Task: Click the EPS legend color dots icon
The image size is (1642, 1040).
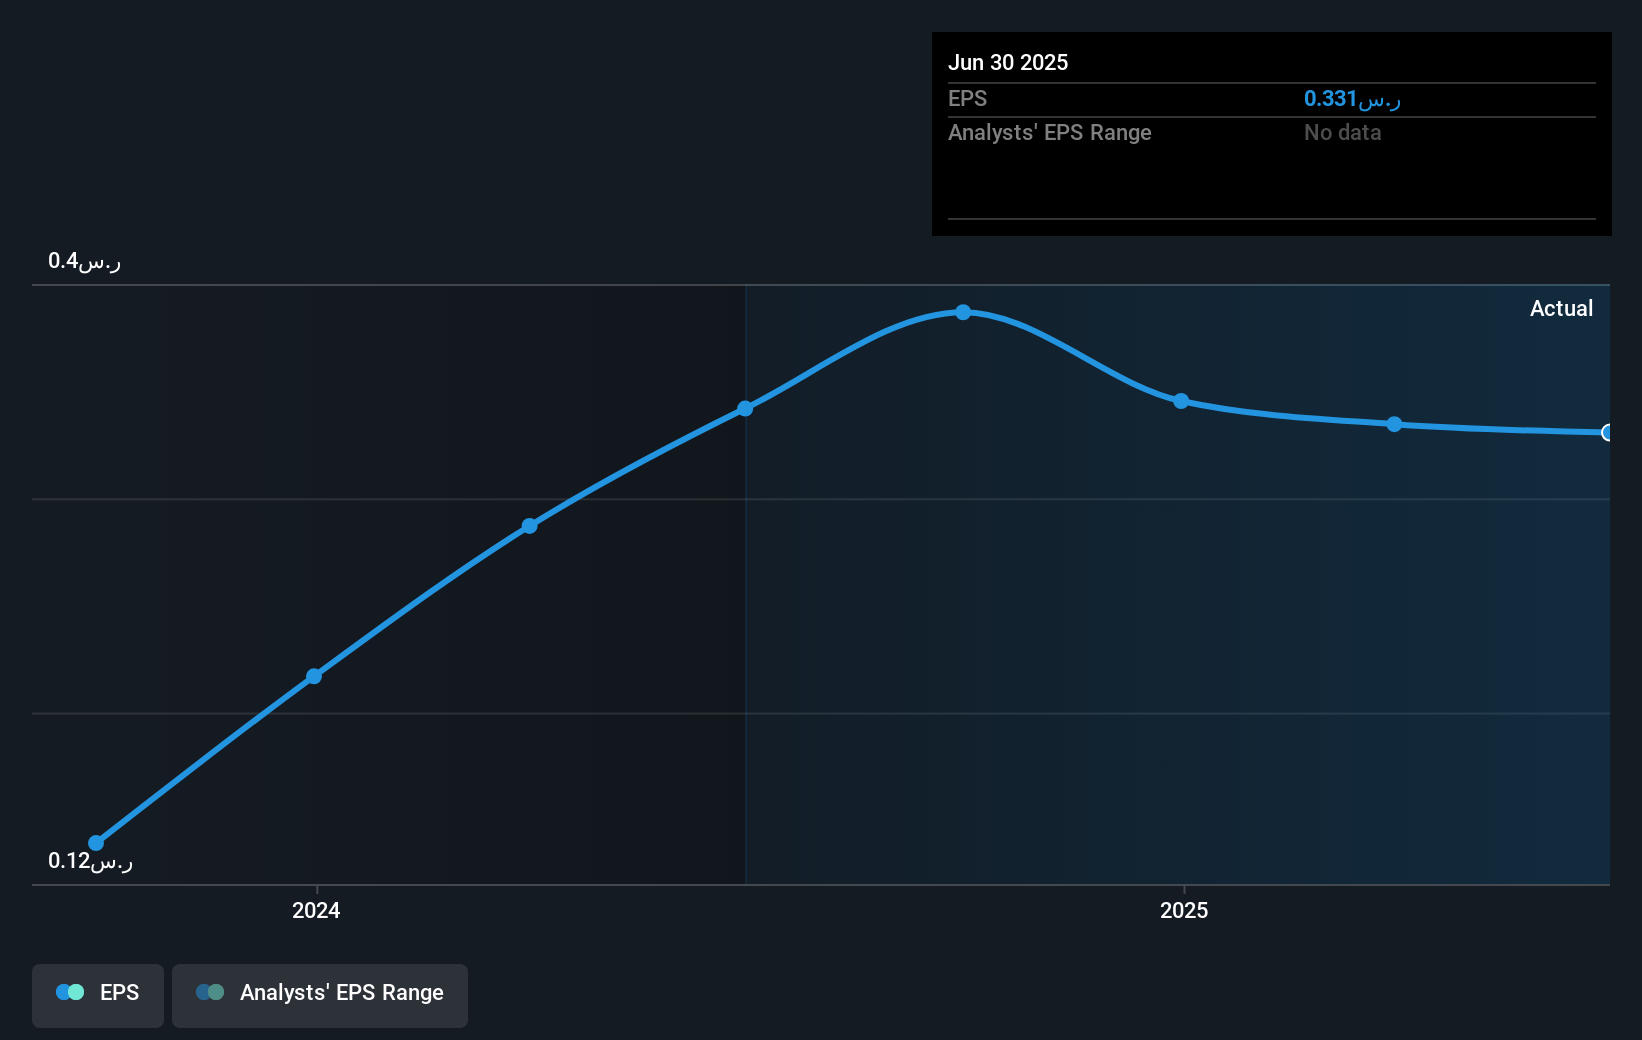Action: pyautogui.click(x=70, y=992)
